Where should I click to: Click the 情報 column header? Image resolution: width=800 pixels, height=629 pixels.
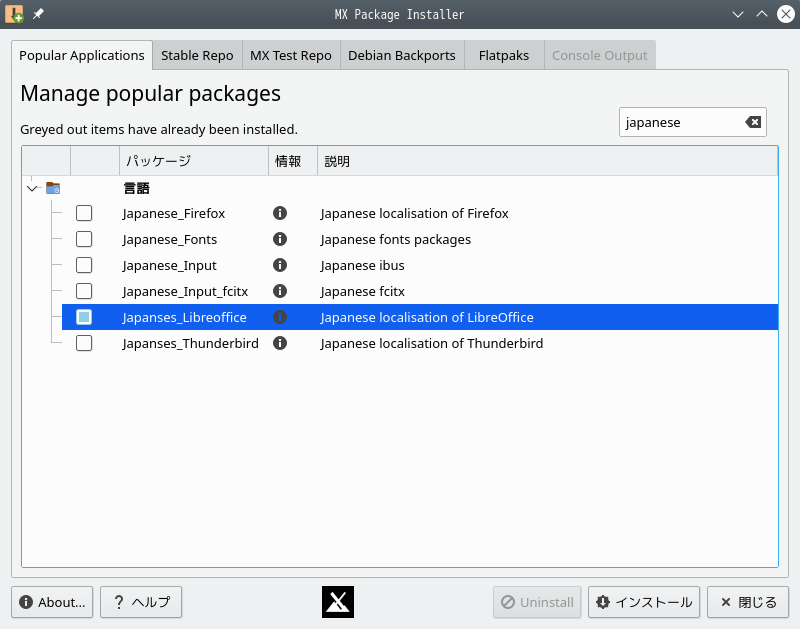(293, 161)
